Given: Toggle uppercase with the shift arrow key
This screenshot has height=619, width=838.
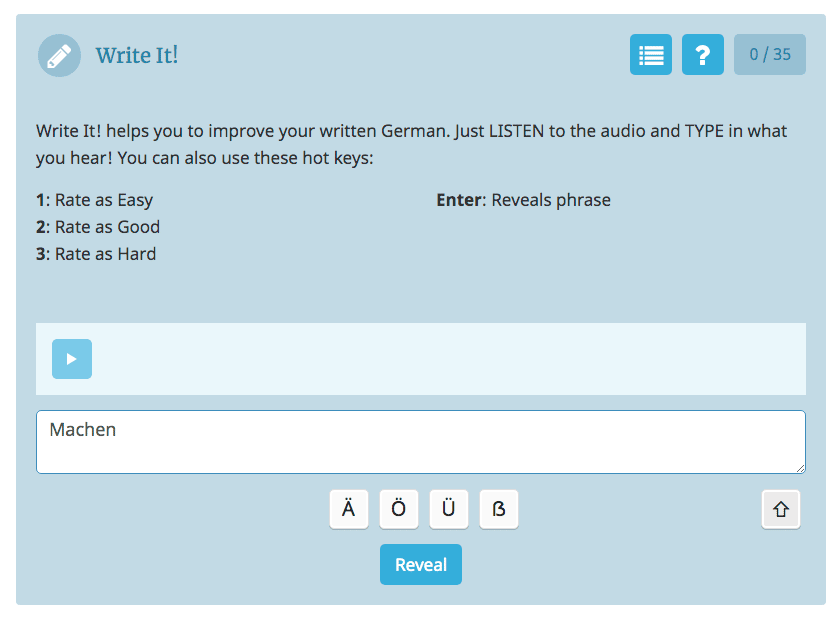Looking at the screenshot, I should [x=781, y=510].
